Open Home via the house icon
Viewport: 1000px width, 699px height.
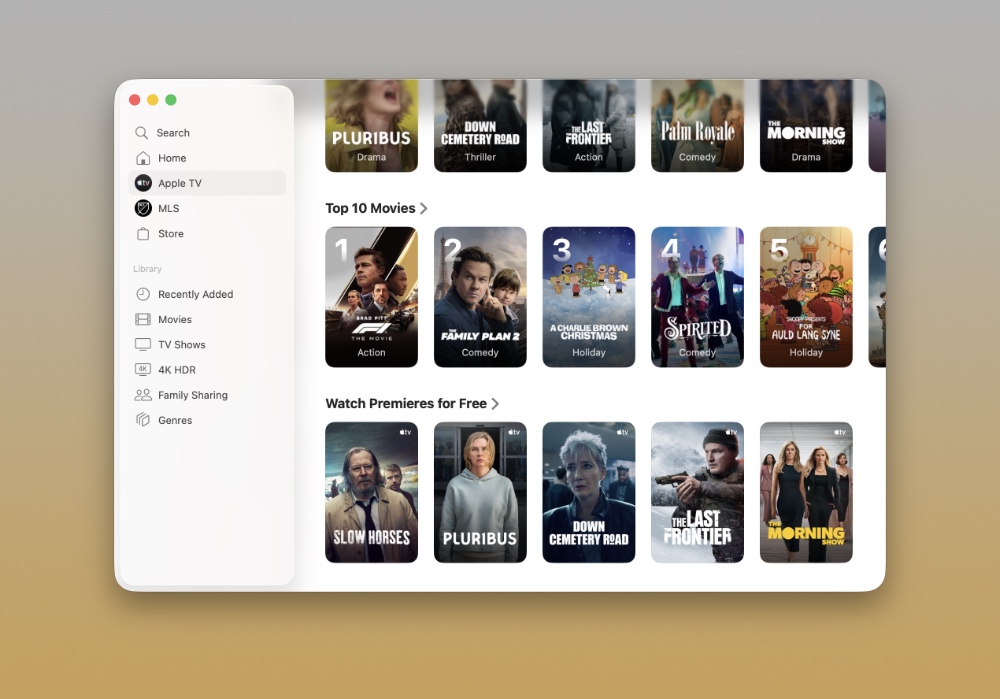(143, 158)
